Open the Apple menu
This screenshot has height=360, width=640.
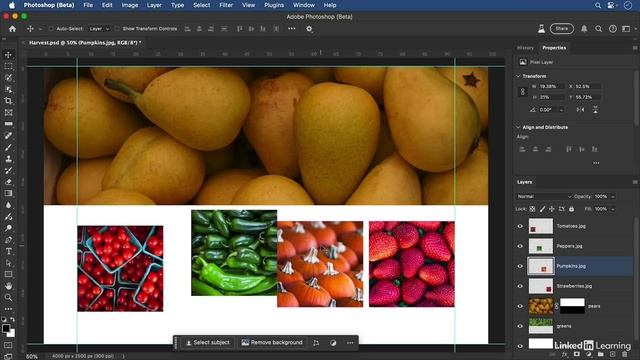pyautogui.click(x=12, y=5)
